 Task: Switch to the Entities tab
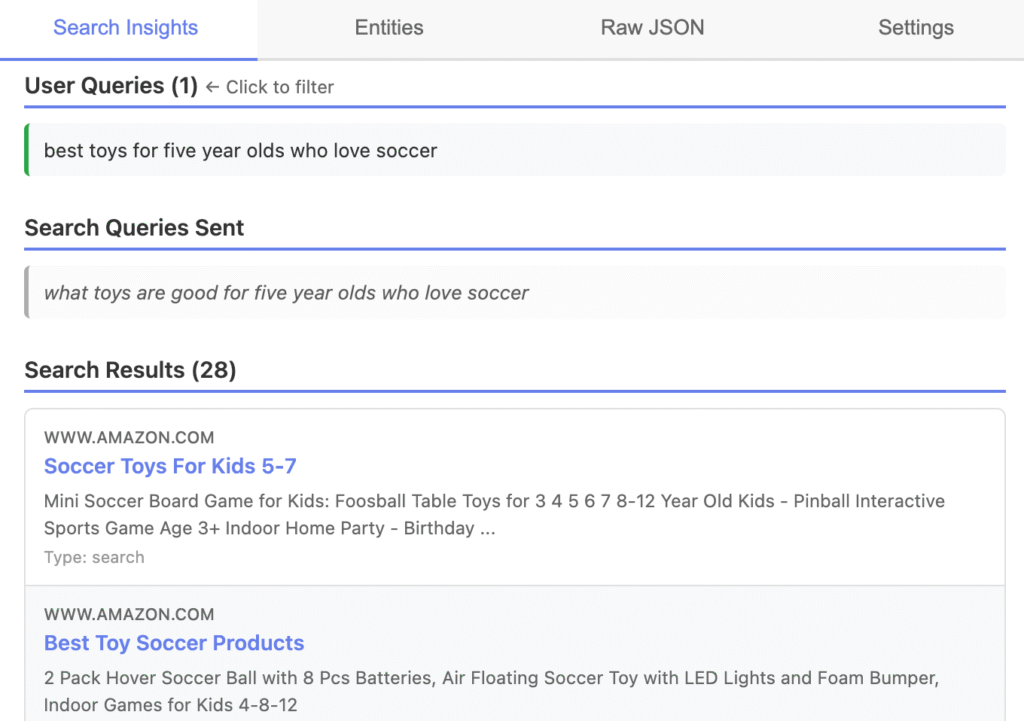click(389, 28)
